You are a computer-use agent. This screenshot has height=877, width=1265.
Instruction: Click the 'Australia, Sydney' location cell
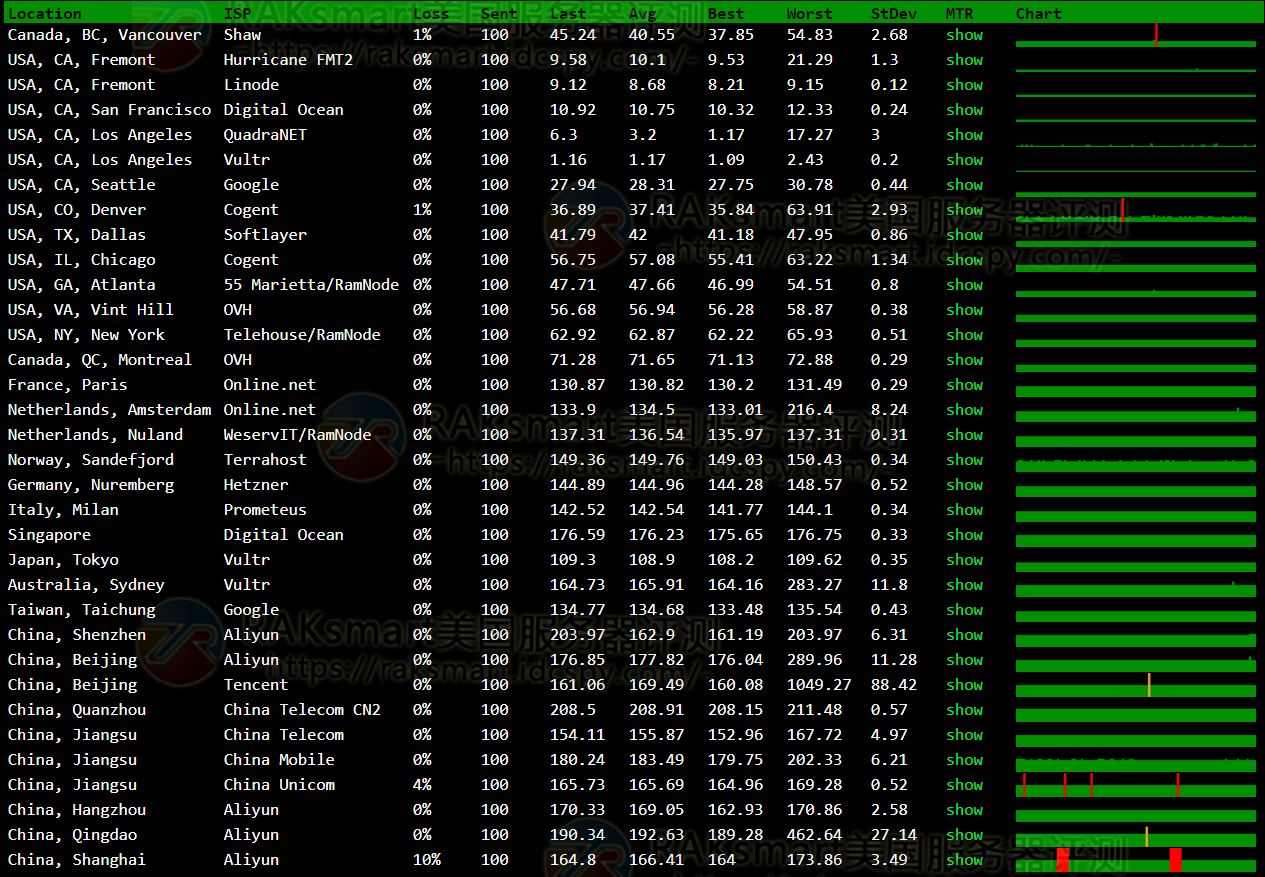(86, 585)
